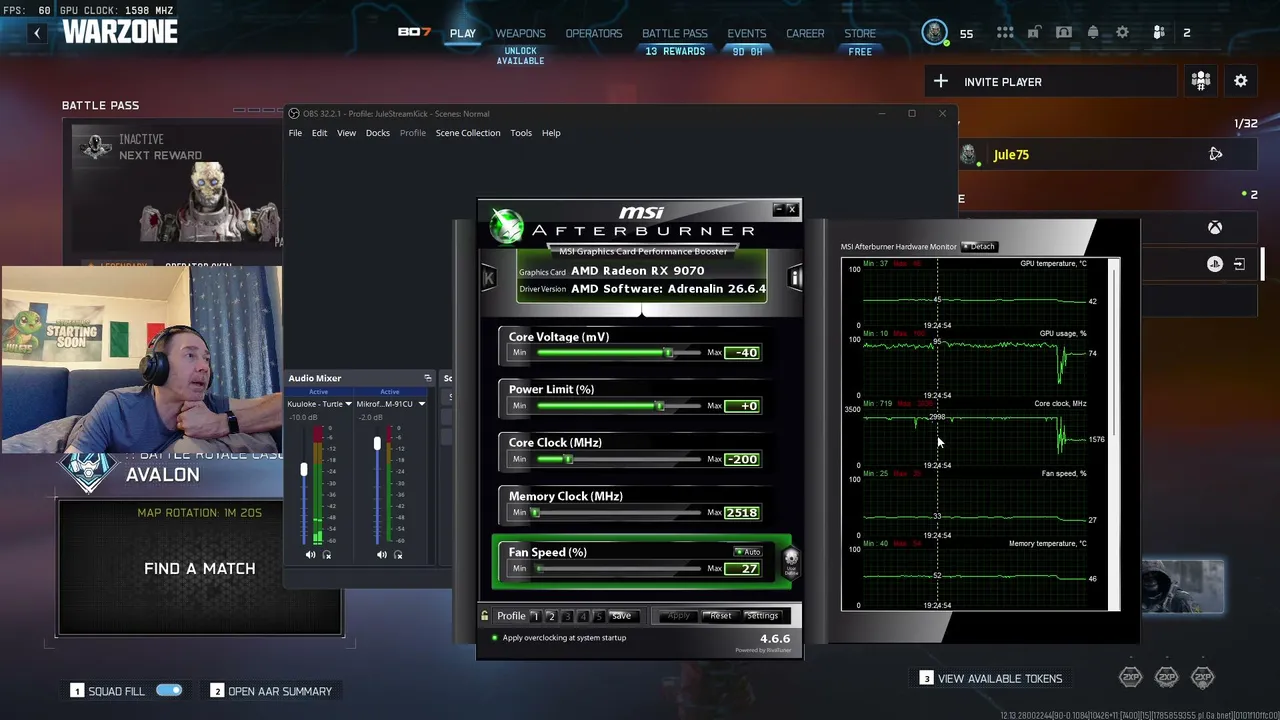Open the Warzone Career tab

coord(805,33)
